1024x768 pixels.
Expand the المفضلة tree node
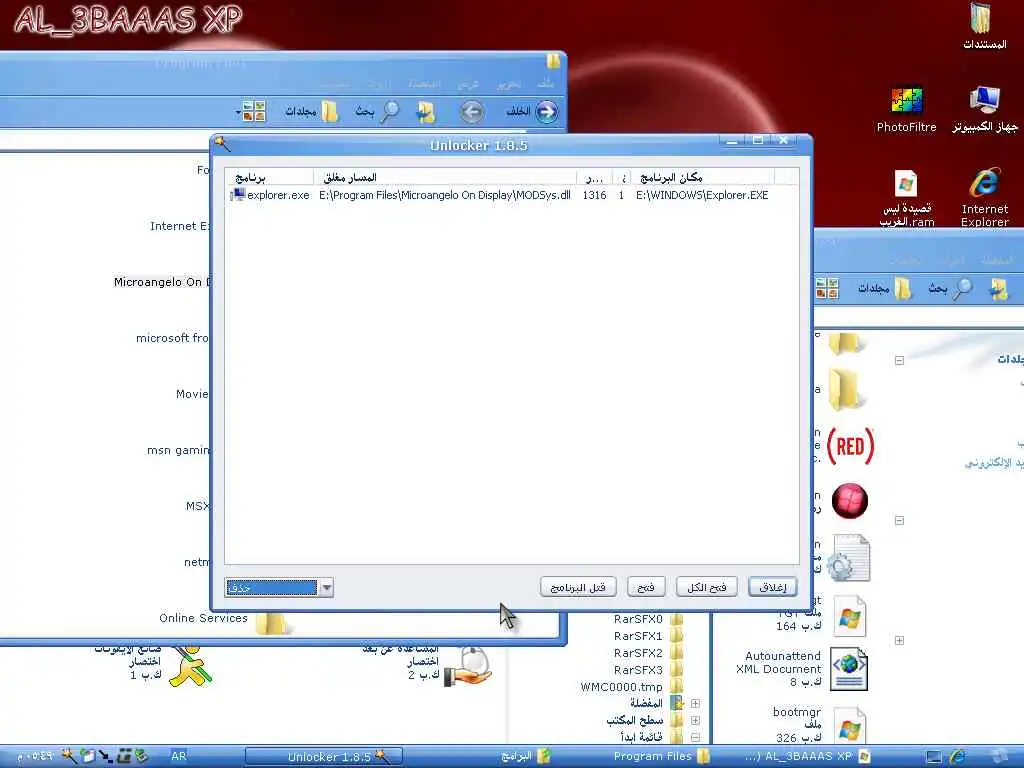click(x=695, y=703)
